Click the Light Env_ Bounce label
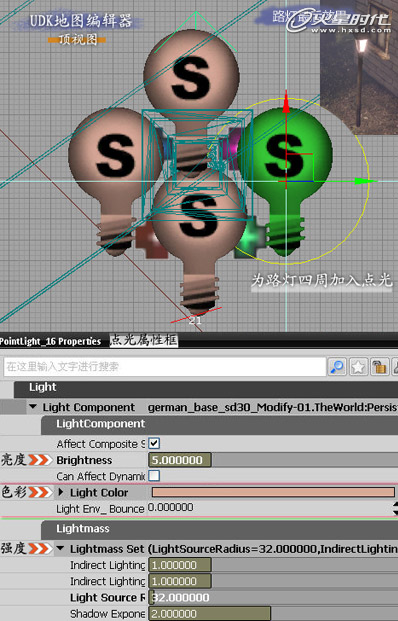Screen dimensions: 398x621 click(x=100, y=509)
